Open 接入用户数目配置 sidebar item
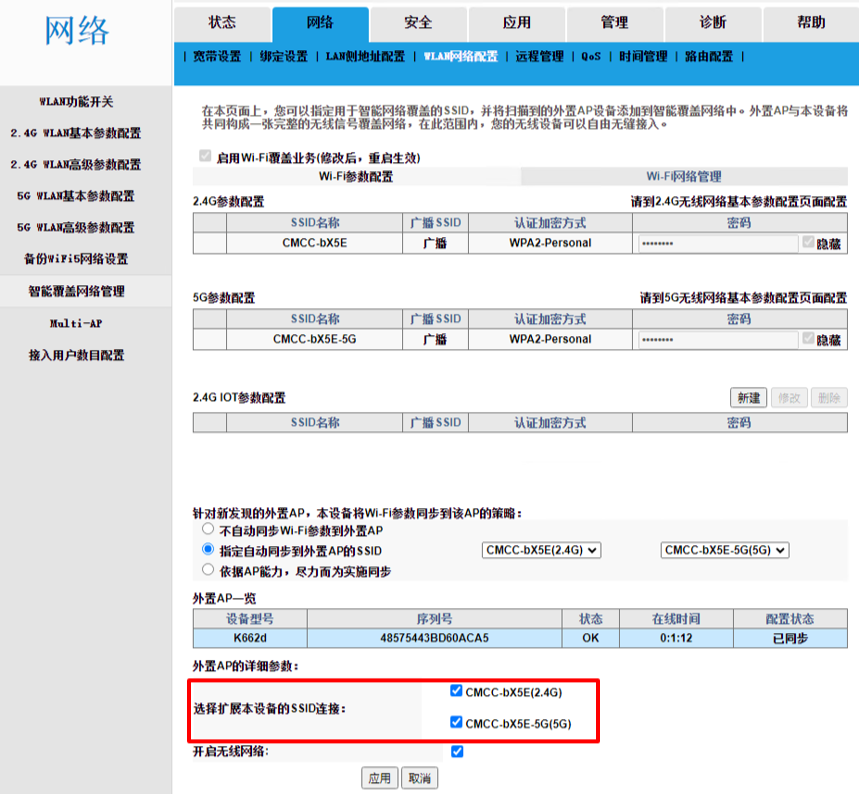Viewport: 859px width, 794px height. click(x=76, y=355)
